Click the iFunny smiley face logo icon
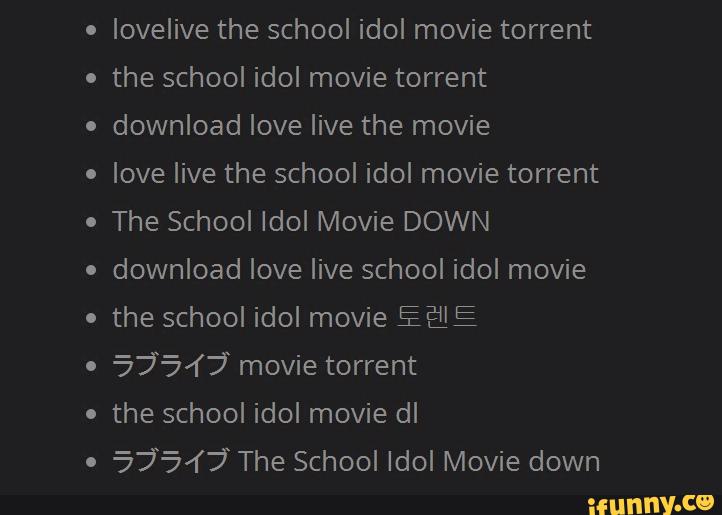This screenshot has height=515, width=722. click(705, 503)
